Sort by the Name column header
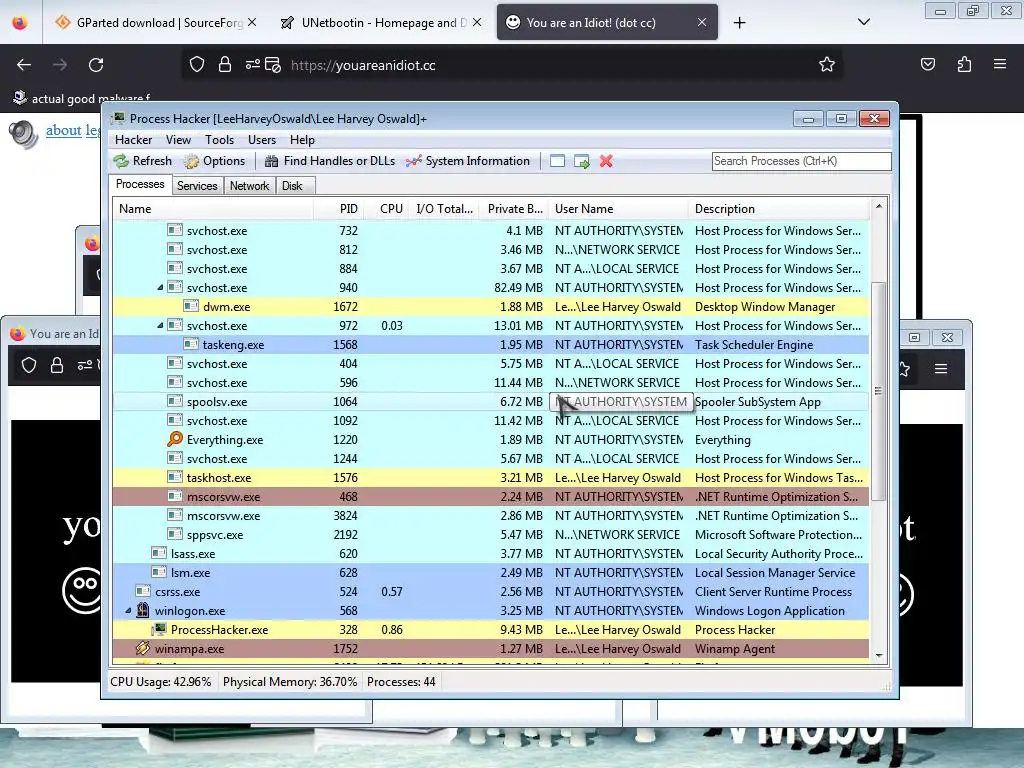Image resolution: width=1024 pixels, height=768 pixels. point(214,209)
